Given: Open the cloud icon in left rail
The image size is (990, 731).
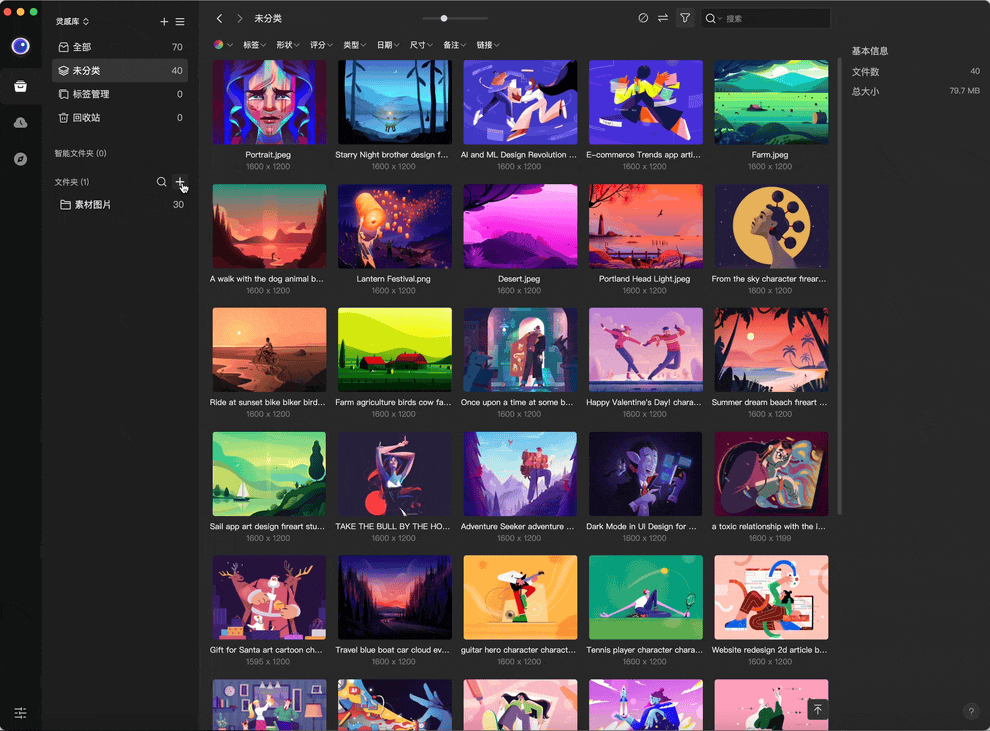Looking at the screenshot, I should point(20,122).
